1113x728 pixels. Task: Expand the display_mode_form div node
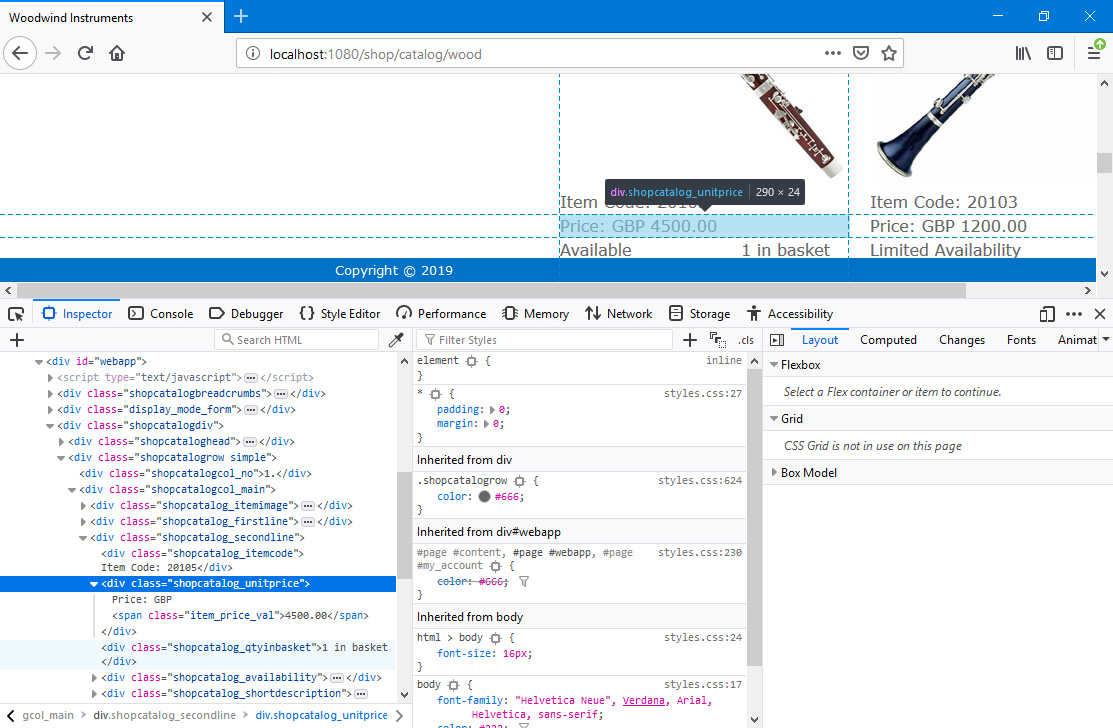click(x=50, y=409)
